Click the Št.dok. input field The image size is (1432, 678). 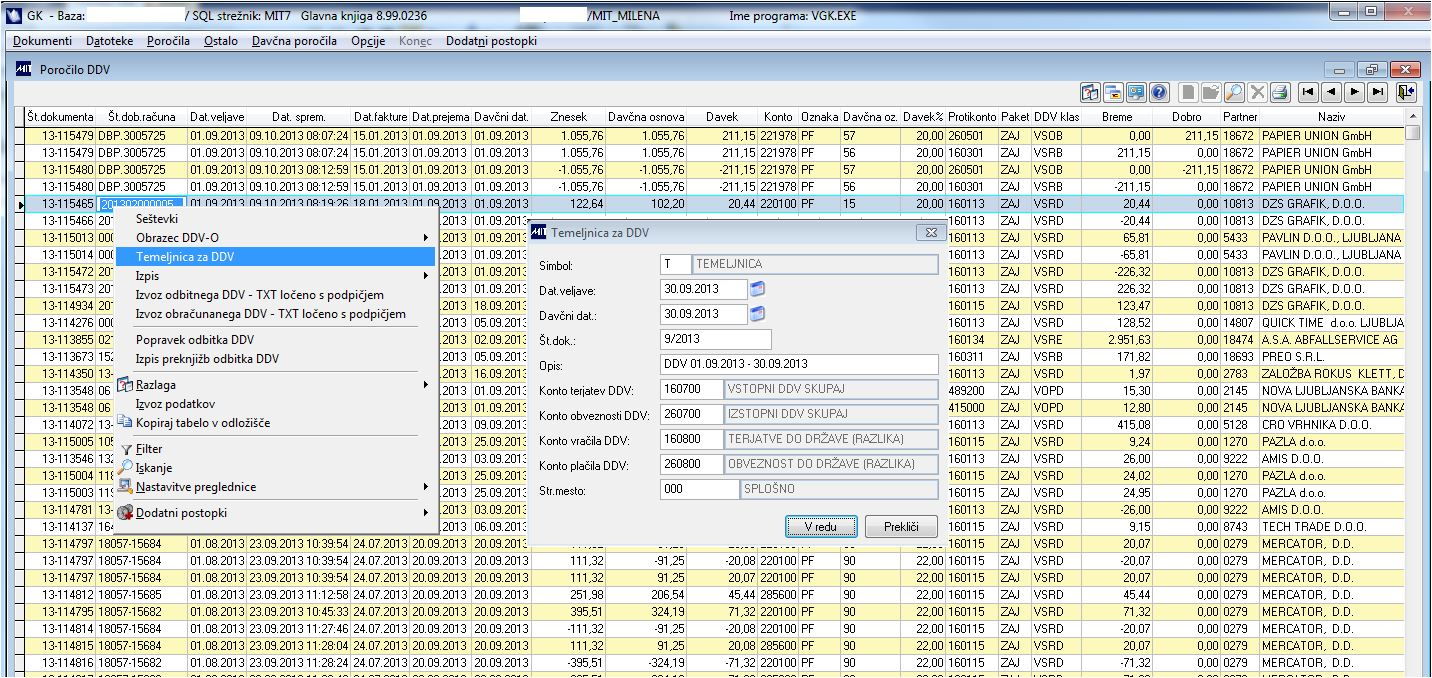715,339
